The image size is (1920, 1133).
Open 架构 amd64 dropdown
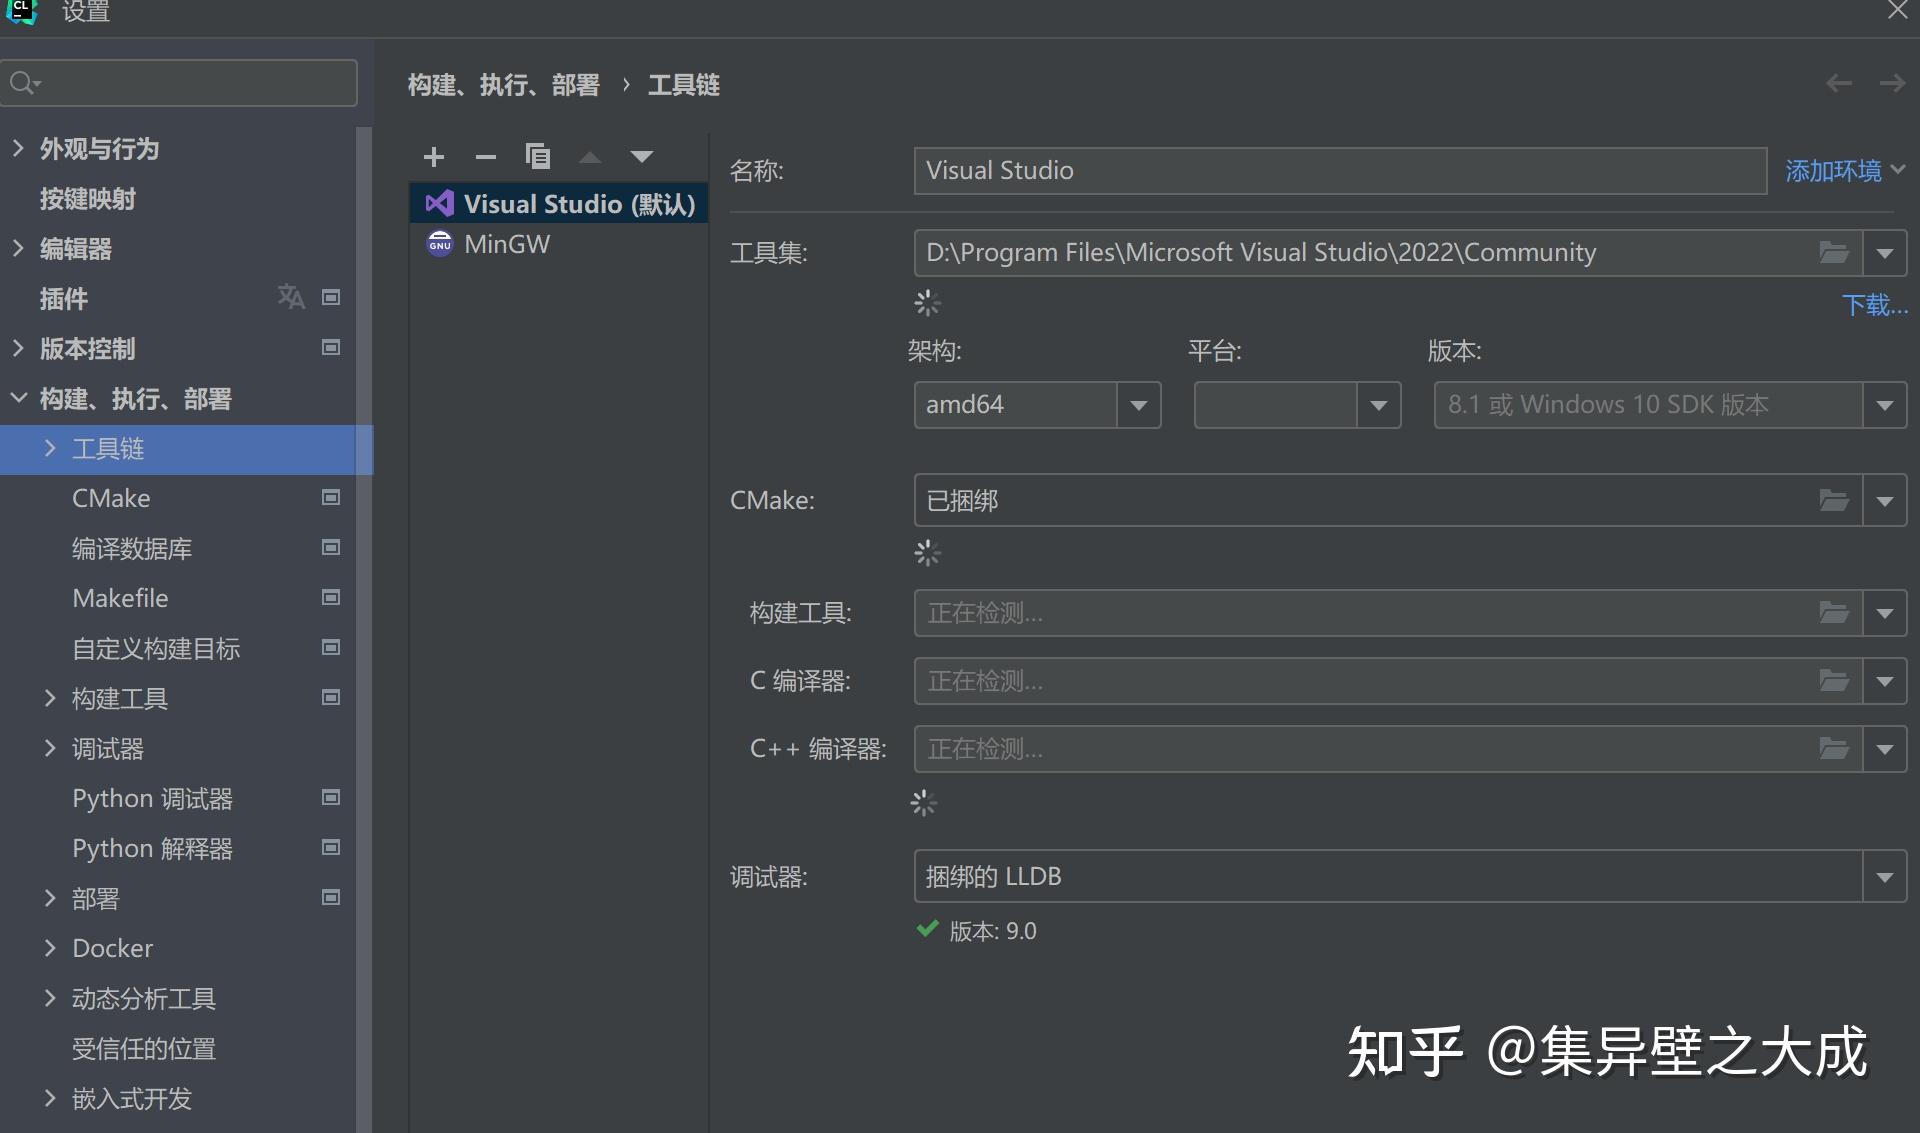[1138, 405]
